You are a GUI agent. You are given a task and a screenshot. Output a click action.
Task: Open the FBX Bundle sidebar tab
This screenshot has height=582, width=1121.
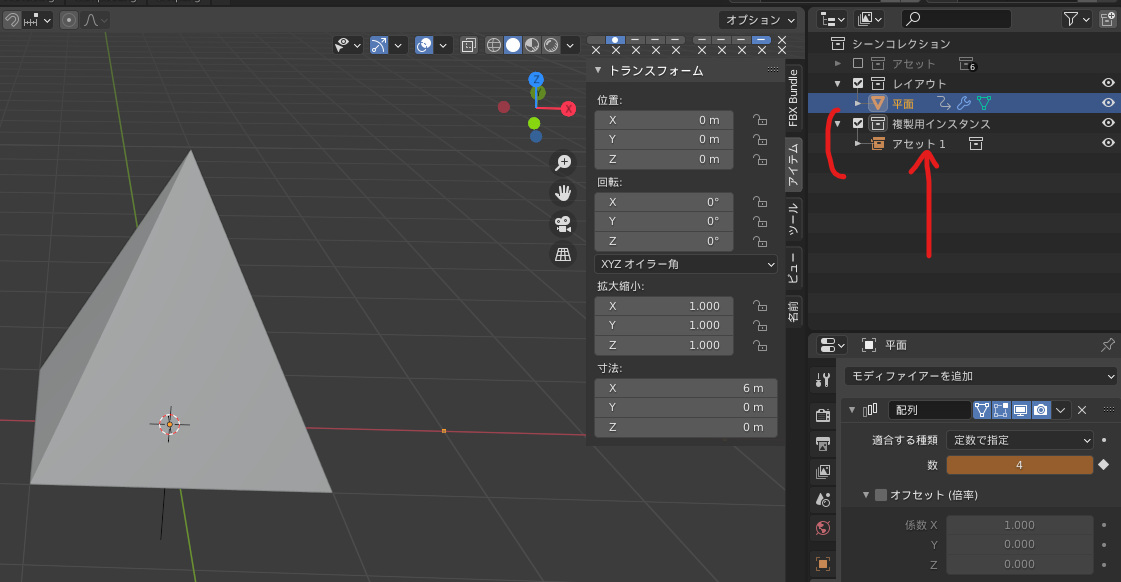[793, 97]
